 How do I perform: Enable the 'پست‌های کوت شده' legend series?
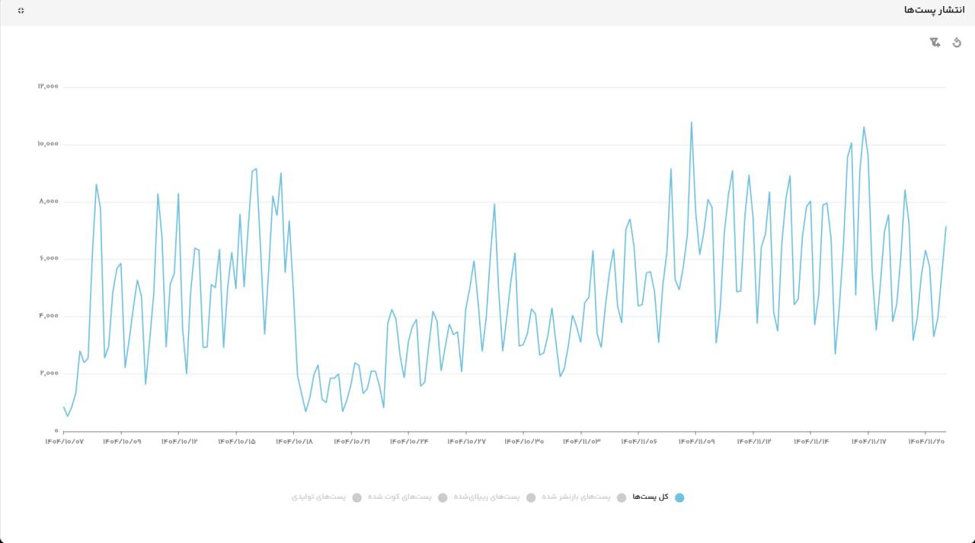(x=407, y=497)
